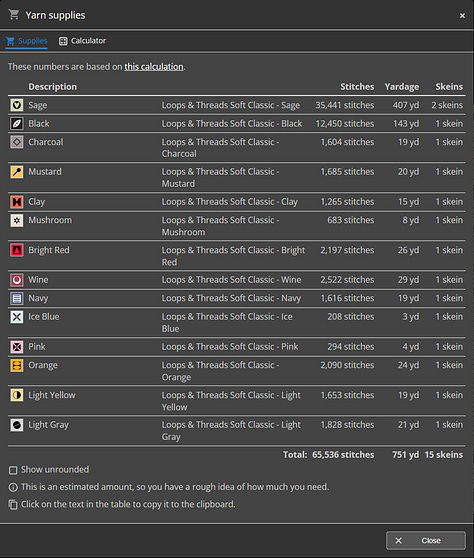The image size is (474, 558).
Task: Copy the '35,441 stitches' cell for Sage
Action: pyautogui.click(x=344, y=105)
